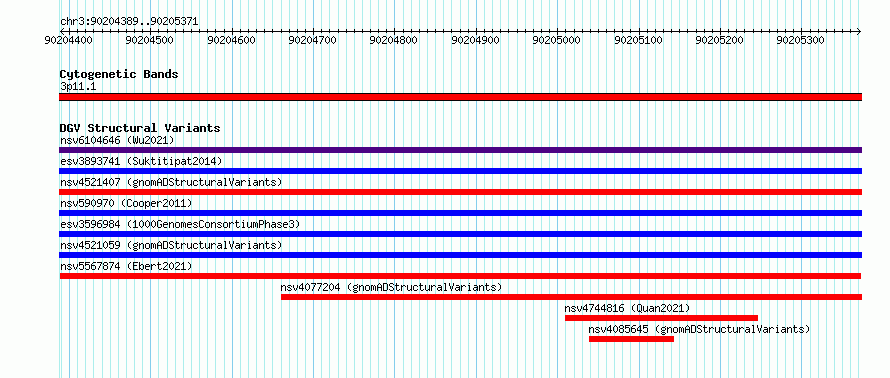Select the red nsv5567874 variant bar
The image size is (890, 378).
click(460, 276)
